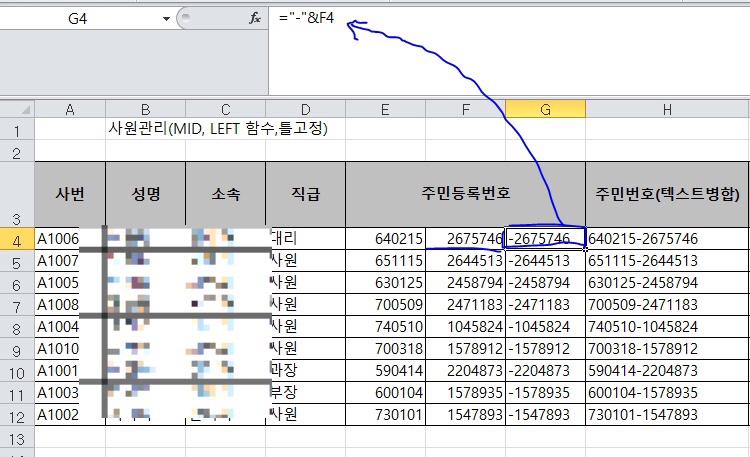Image resolution: width=750 pixels, height=457 pixels.
Task: Click the 소속 header cell
Action: coord(225,195)
